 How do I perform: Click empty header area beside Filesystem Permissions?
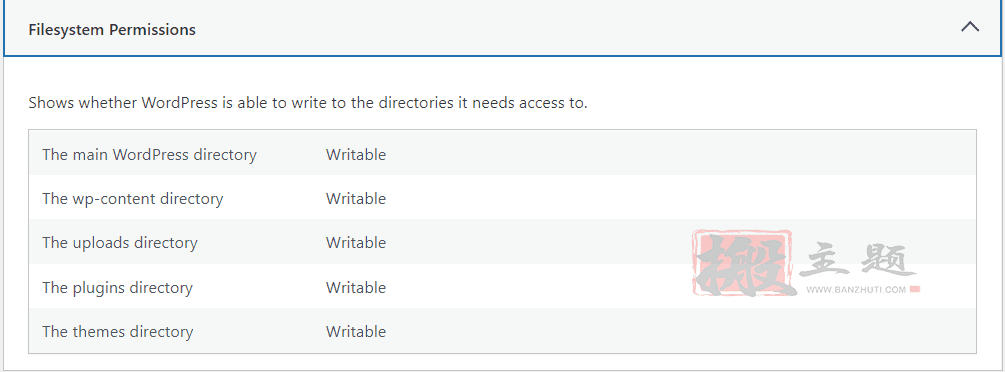point(577,30)
